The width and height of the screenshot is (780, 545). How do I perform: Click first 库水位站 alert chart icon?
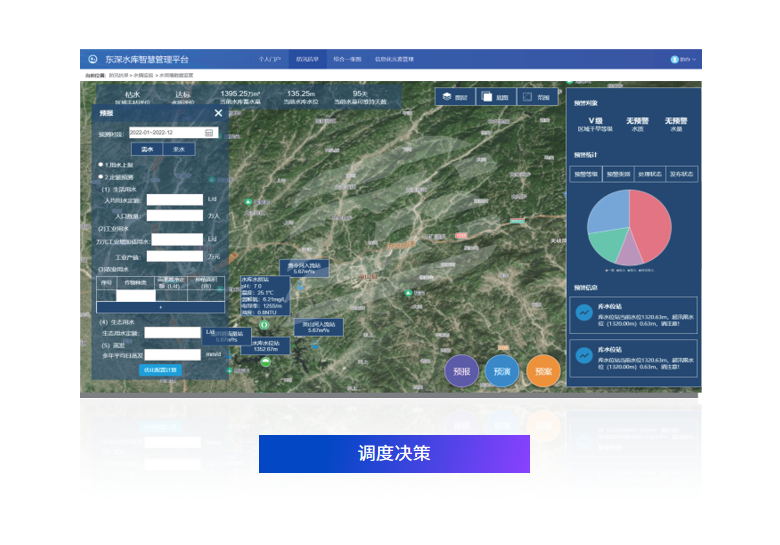[582, 313]
